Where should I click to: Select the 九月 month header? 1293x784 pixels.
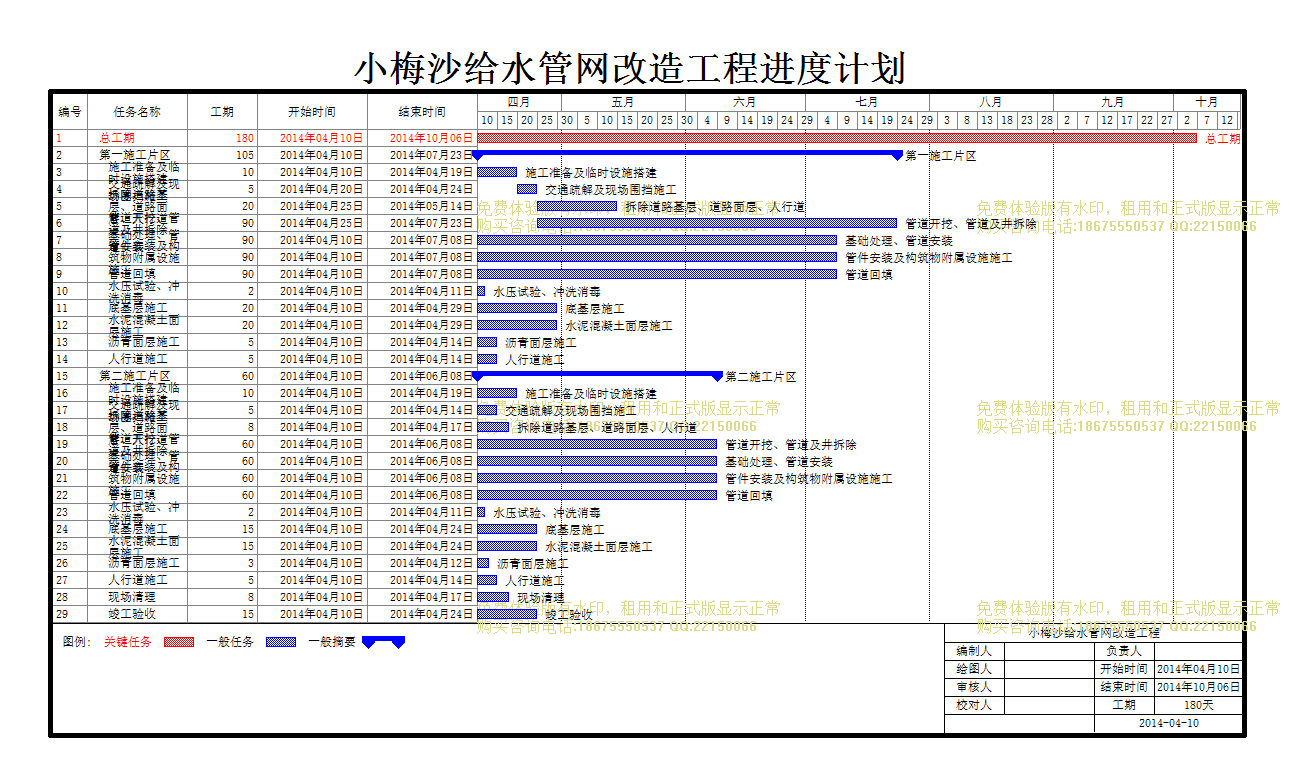pos(1113,102)
